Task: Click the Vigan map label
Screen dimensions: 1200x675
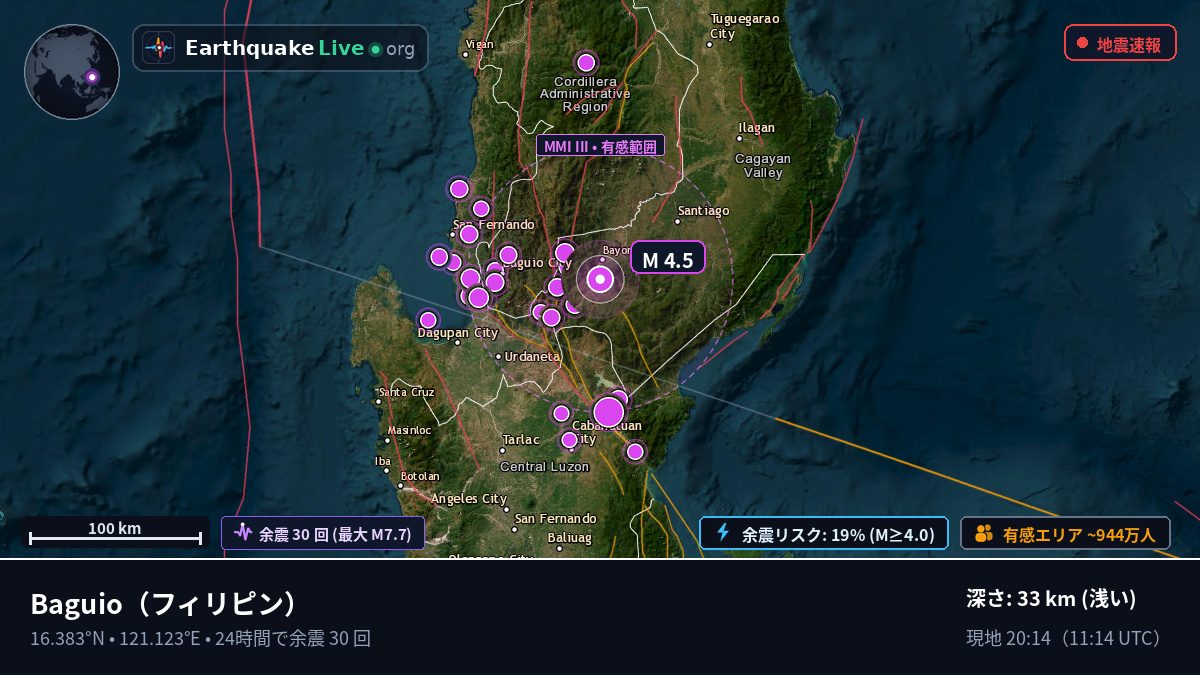Action: [480, 44]
